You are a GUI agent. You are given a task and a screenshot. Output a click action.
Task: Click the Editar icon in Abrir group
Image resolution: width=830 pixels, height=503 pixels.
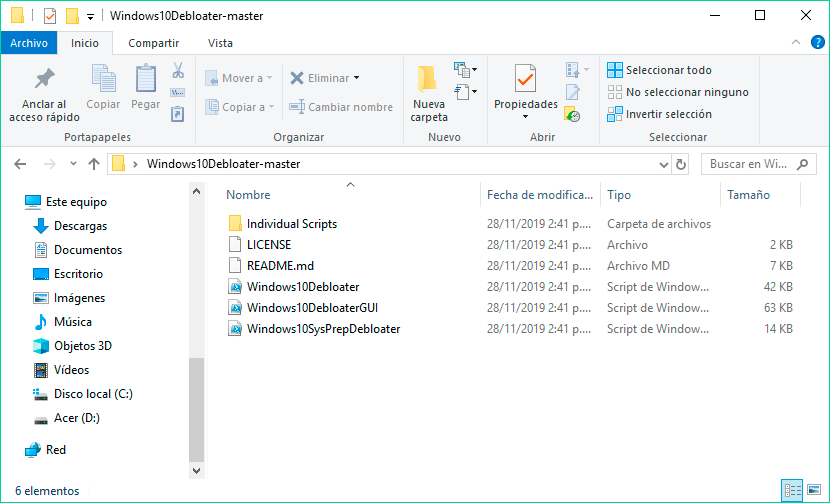572,92
